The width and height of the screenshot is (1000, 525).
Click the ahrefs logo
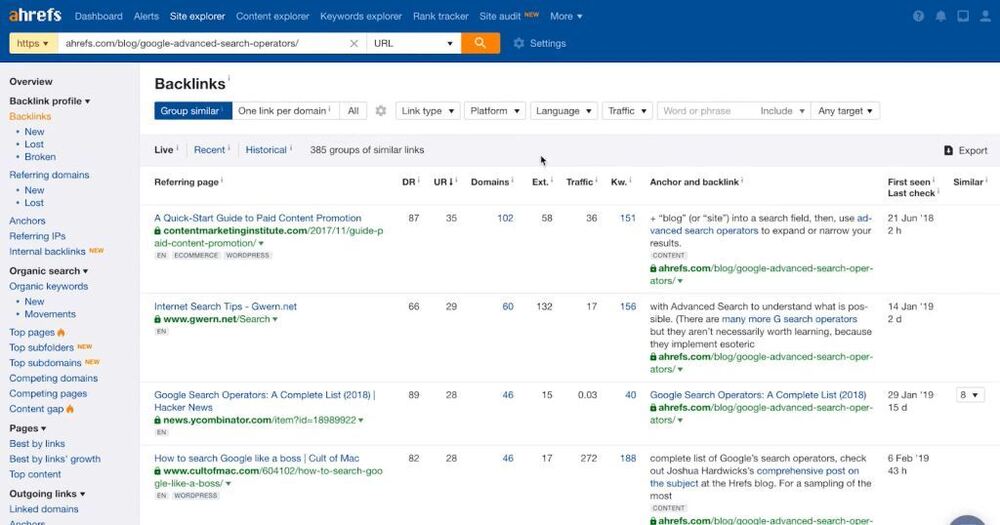click(35, 15)
